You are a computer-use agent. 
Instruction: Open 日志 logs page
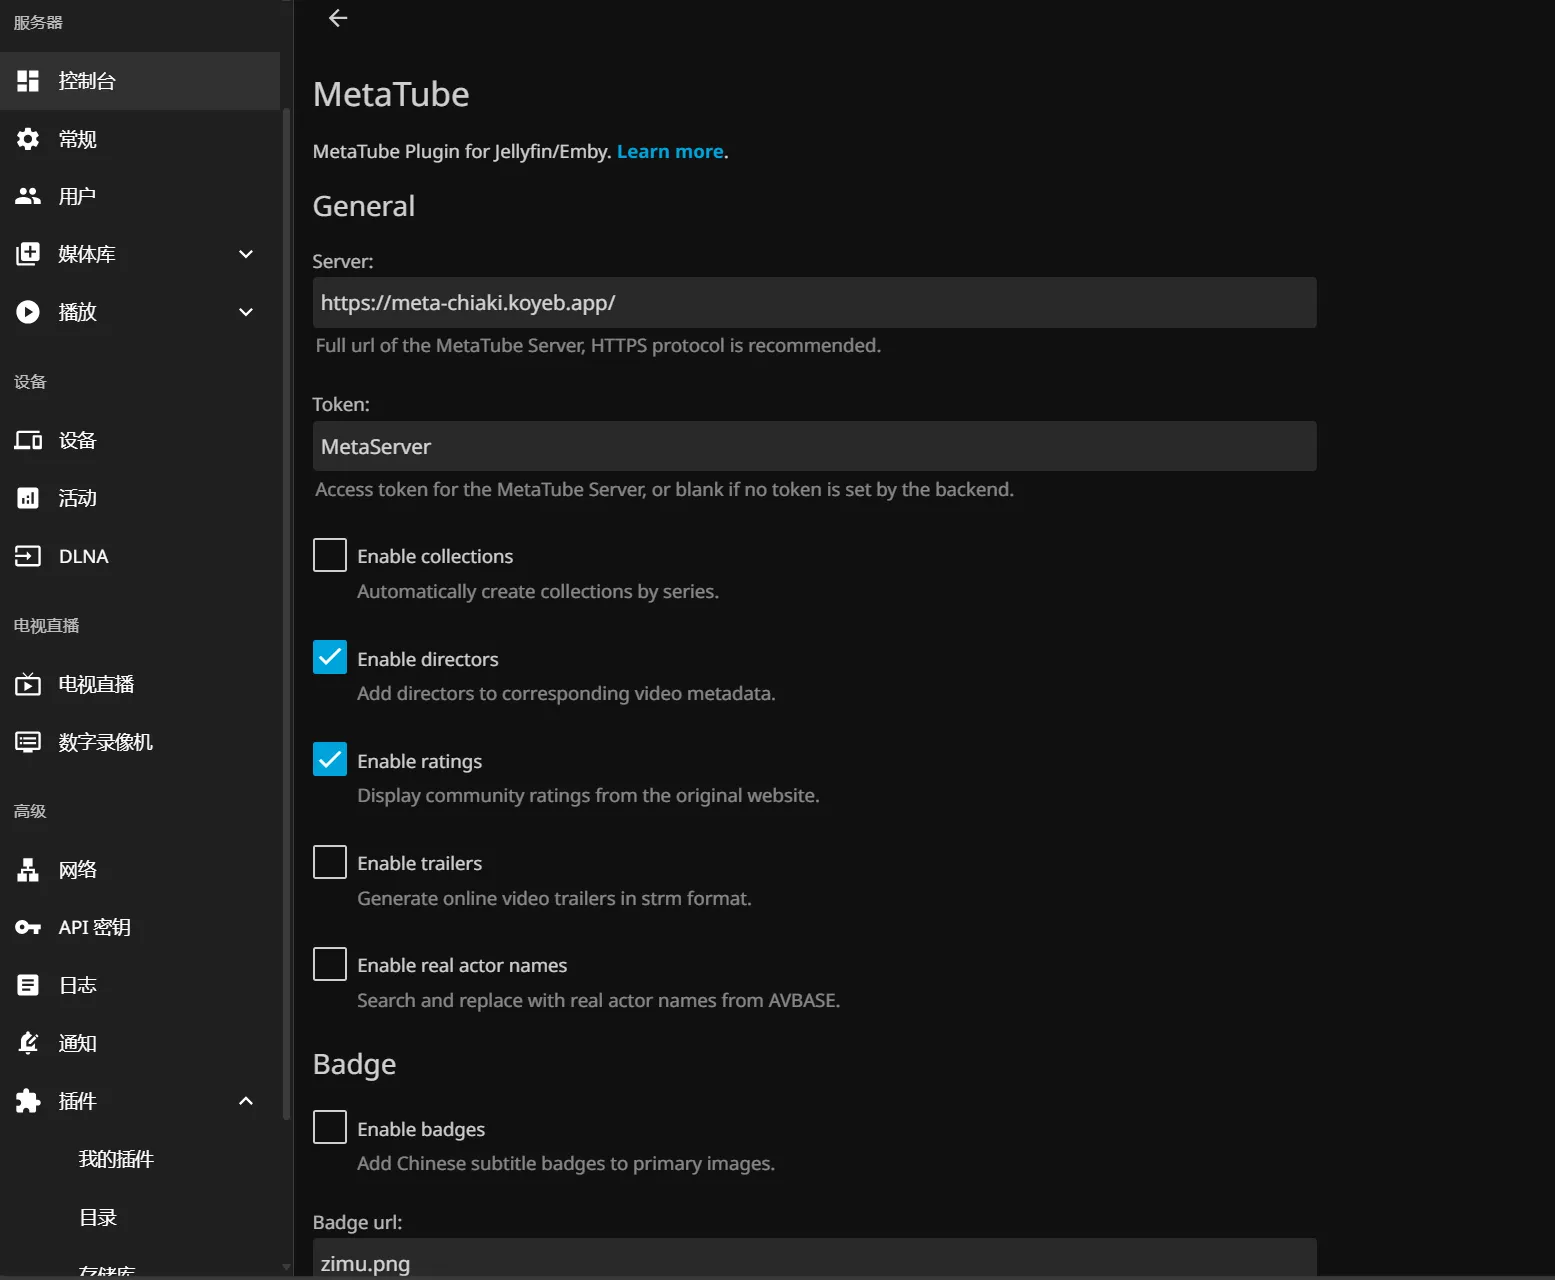pyautogui.click(x=140, y=985)
